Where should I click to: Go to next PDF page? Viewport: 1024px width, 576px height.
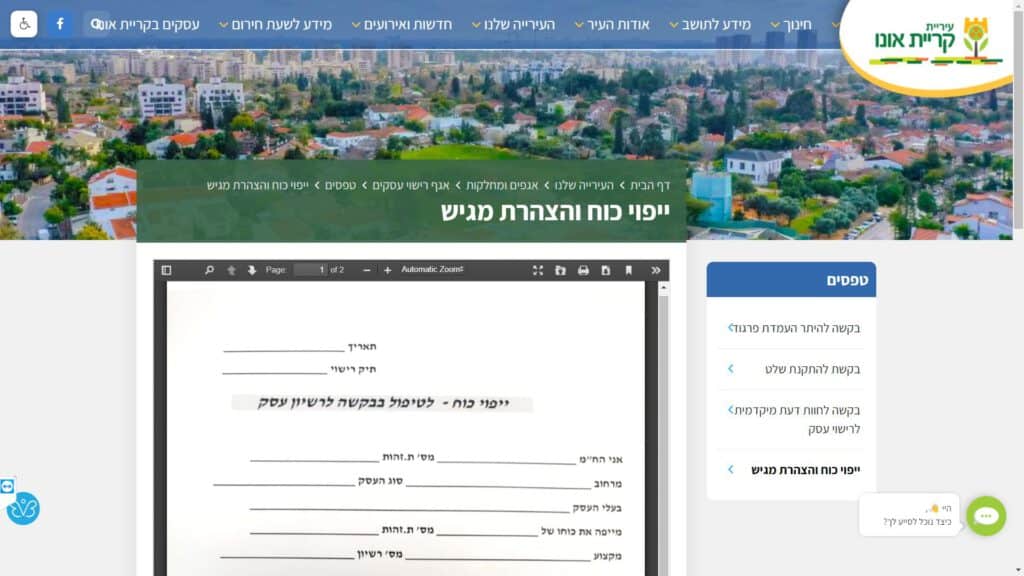pos(252,270)
